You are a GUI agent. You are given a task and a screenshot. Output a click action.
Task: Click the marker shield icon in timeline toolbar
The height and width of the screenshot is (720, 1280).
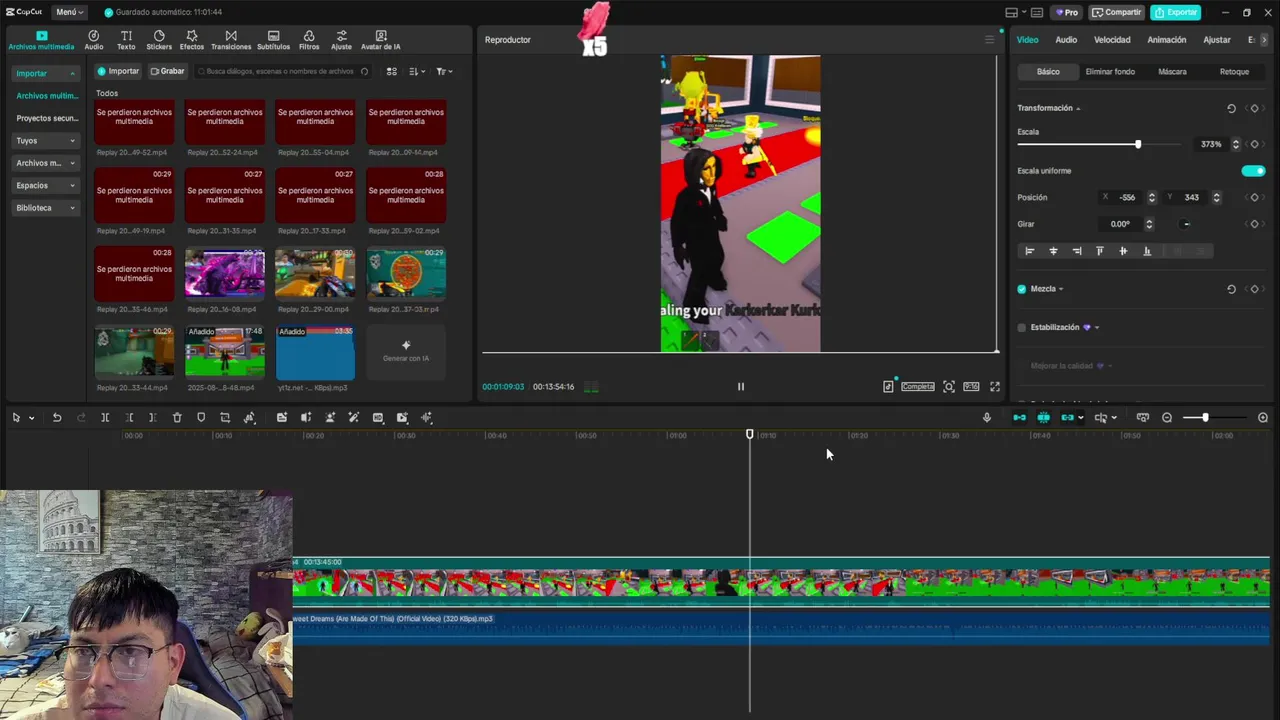click(x=201, y=418)
